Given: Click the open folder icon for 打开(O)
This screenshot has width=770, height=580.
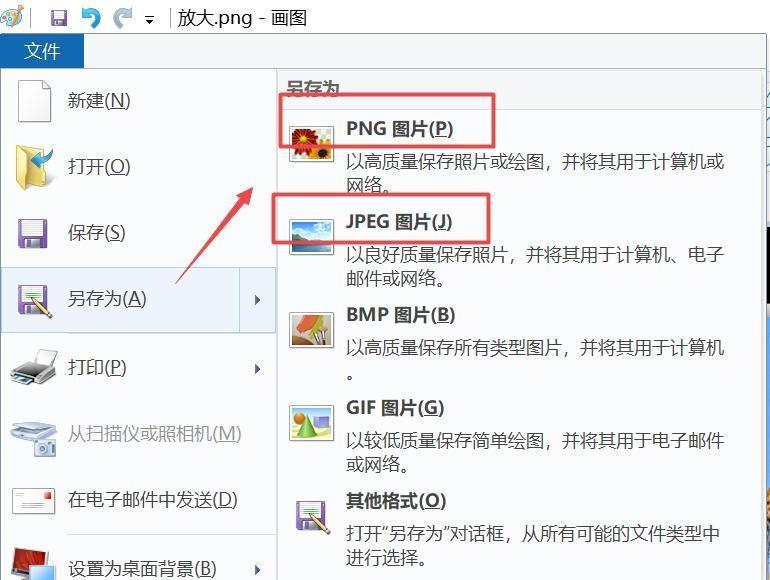Looking at the screenshot, I should click(33, 166).
